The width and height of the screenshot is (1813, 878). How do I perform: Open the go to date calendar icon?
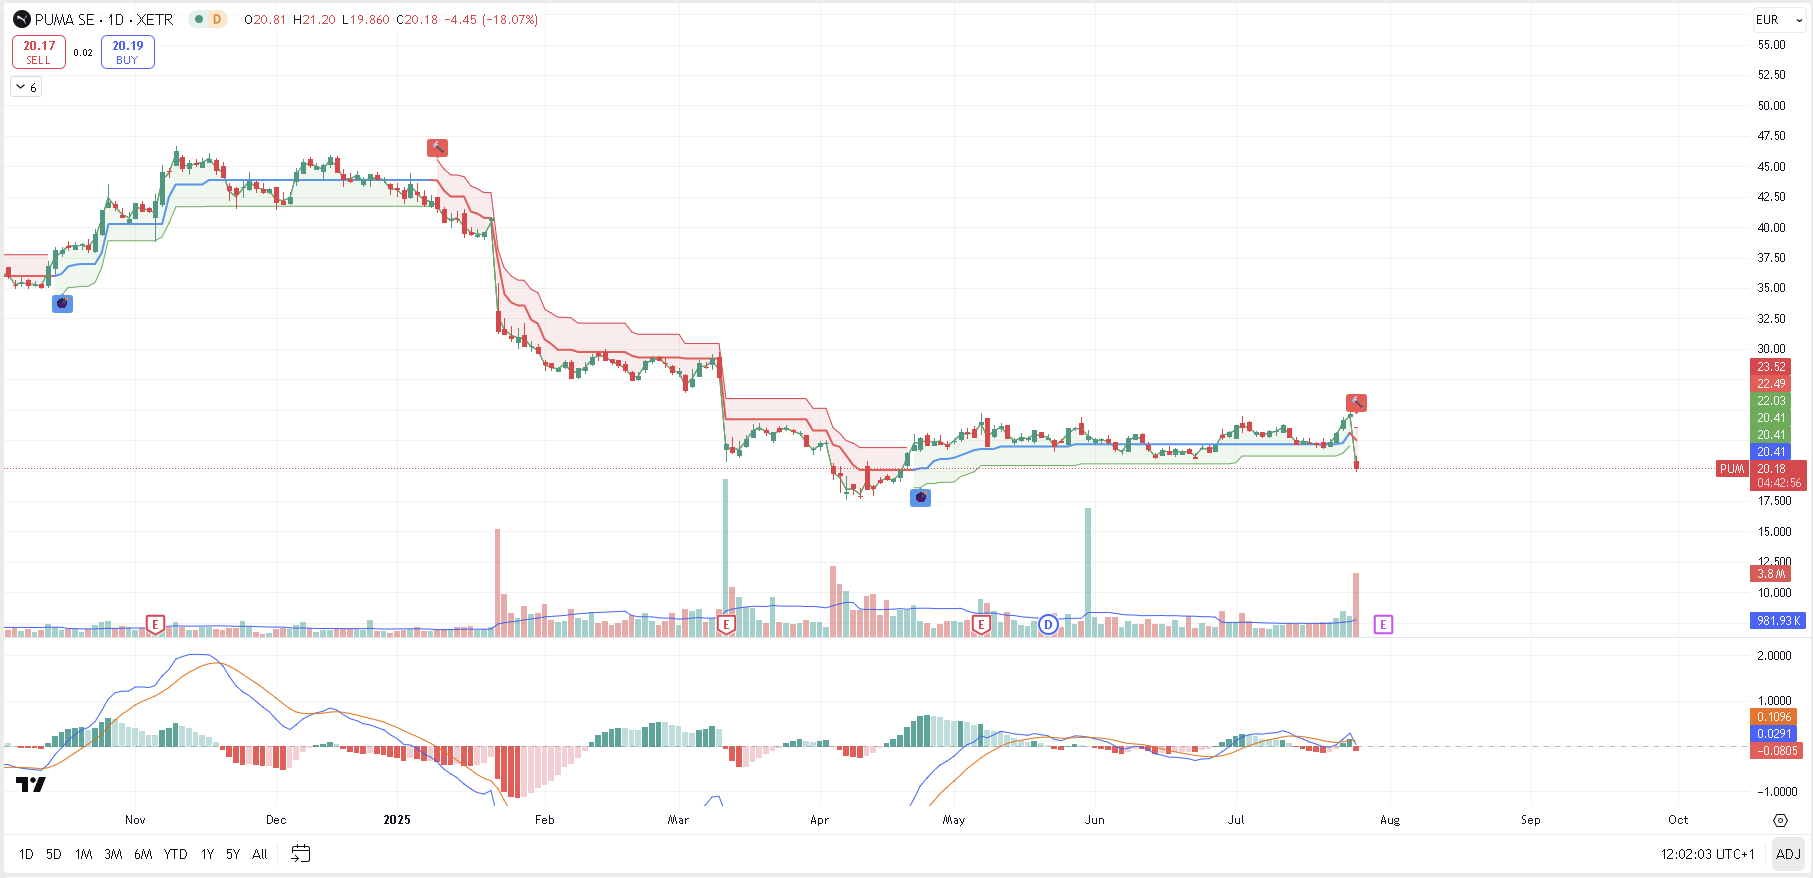click(x=301, y=854)
